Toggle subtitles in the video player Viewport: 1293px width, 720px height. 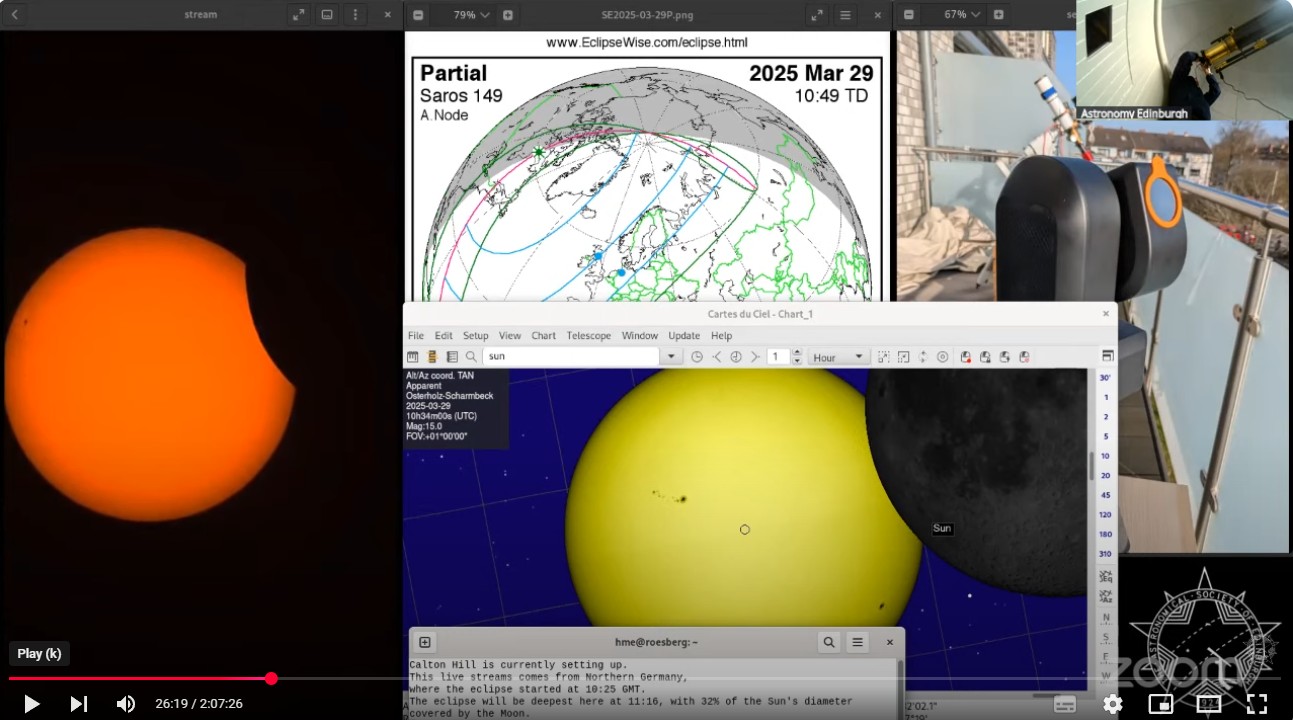point(1064,704)
